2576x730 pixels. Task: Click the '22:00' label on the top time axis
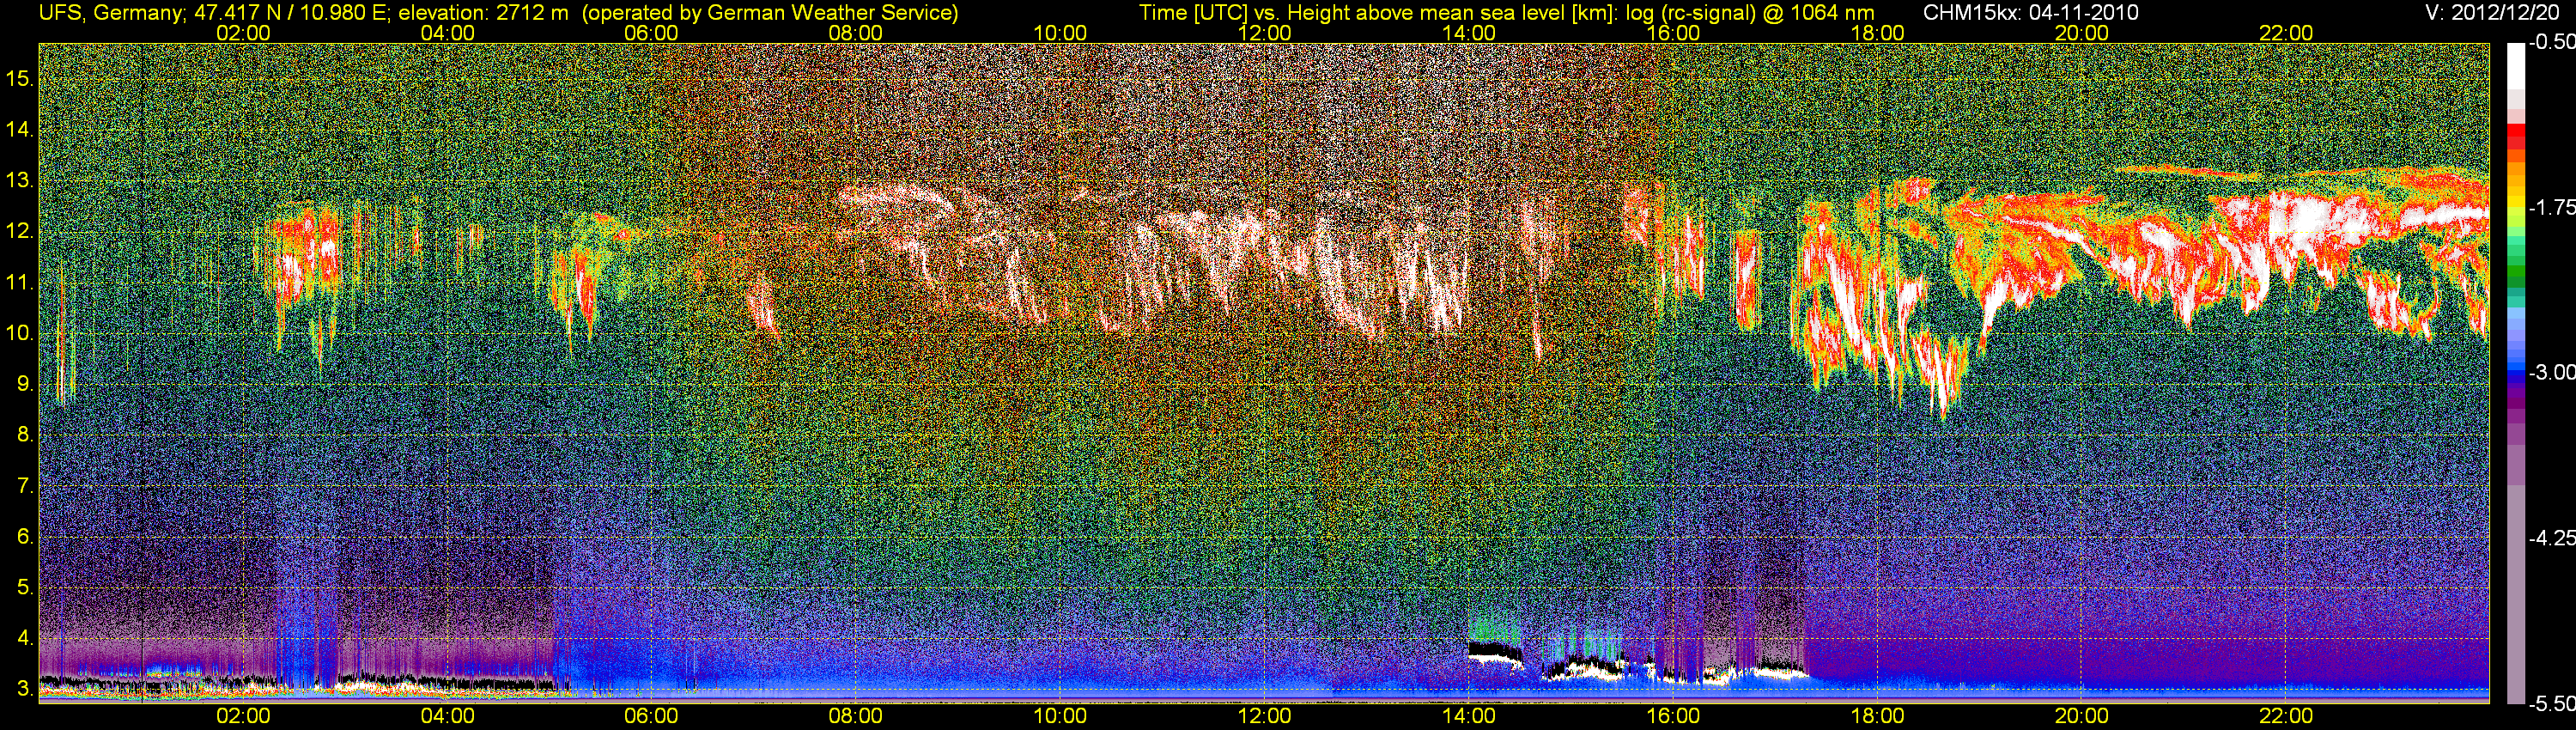(x=2286, y=32)
